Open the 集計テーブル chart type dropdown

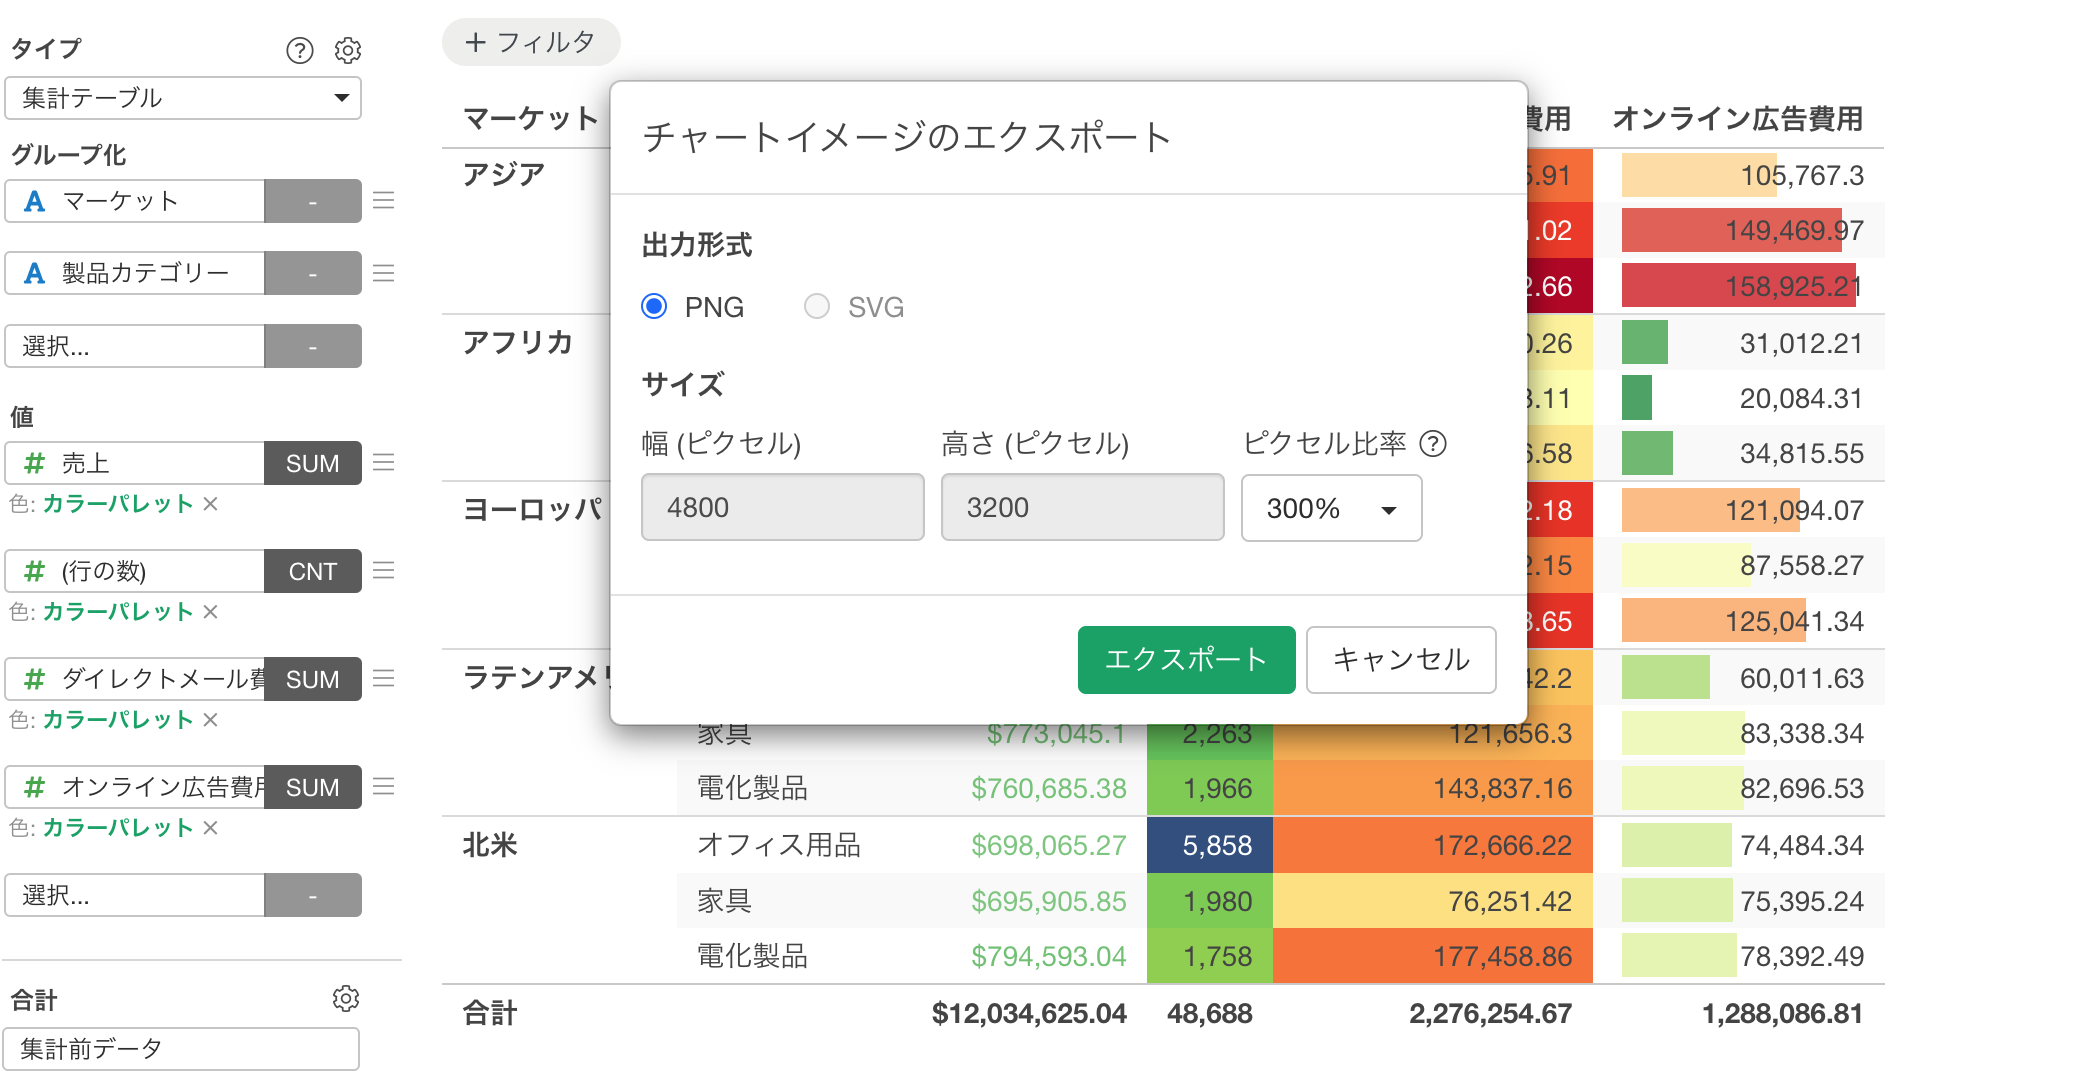coord(183,98)
